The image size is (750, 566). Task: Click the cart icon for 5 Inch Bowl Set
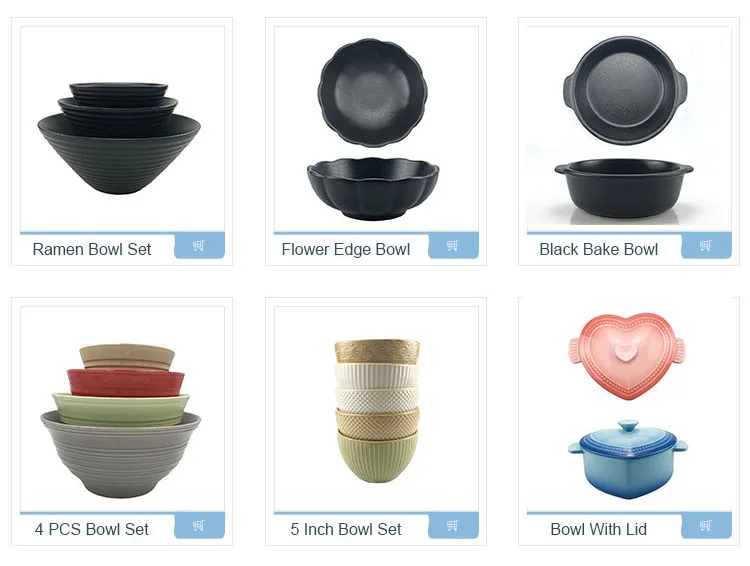[453, 526]
